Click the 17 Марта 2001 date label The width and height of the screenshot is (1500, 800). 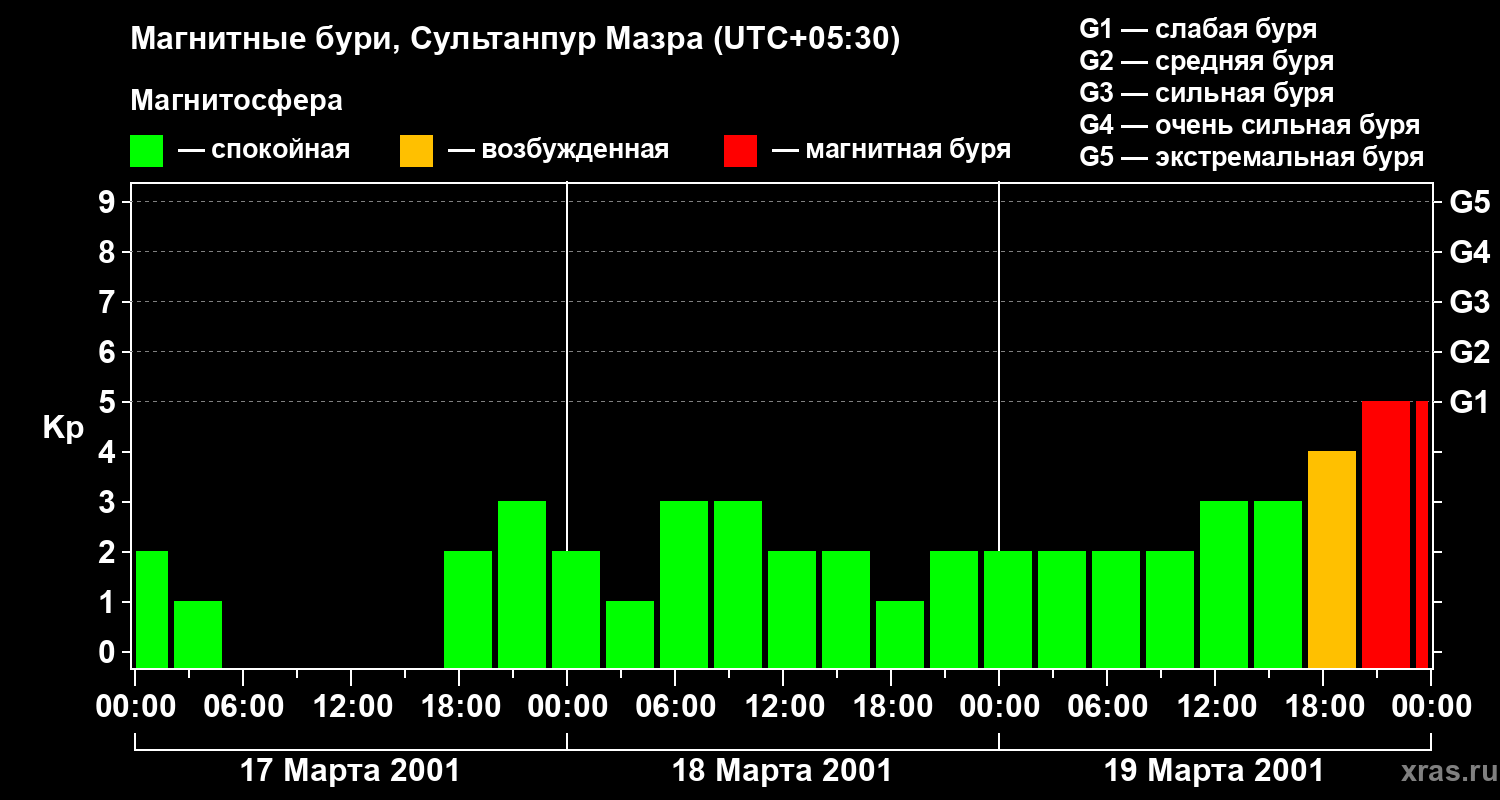[351, 771]
